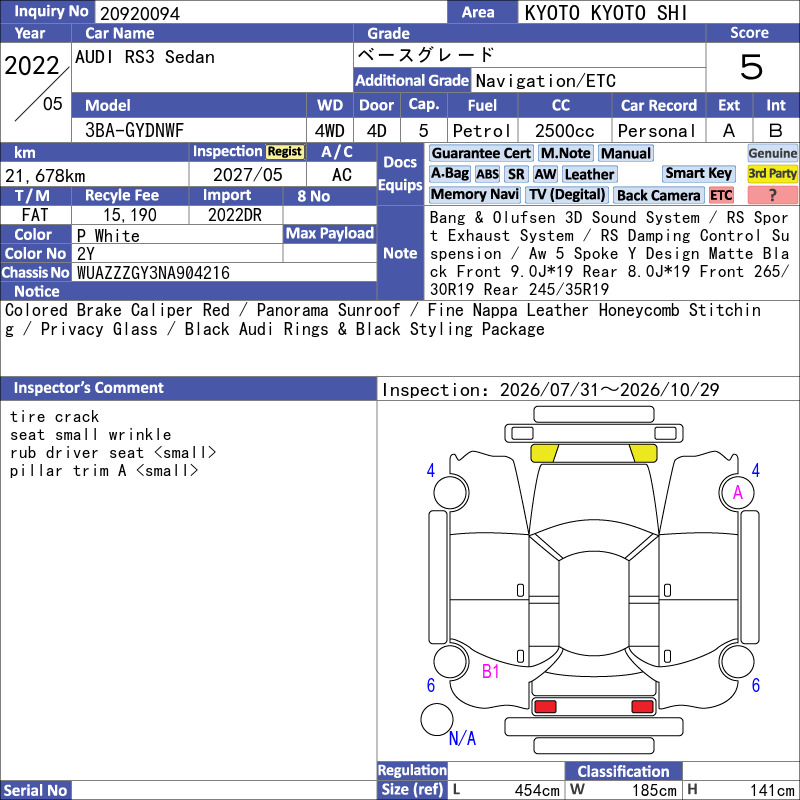Viewport: 800px width, 800px height.
Task: Click the 4WD drive value
Action: (329, 131)
